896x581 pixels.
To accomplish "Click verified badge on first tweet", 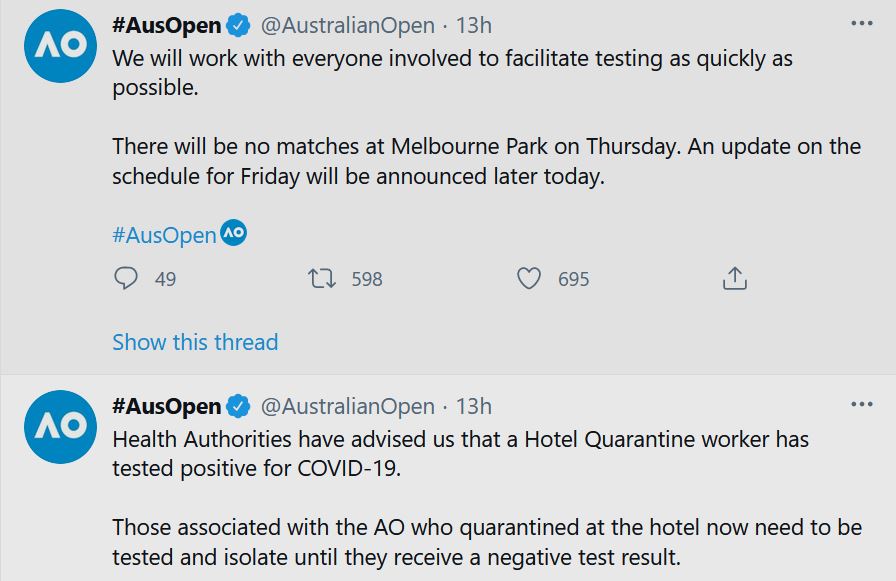I will pos(238,26).
